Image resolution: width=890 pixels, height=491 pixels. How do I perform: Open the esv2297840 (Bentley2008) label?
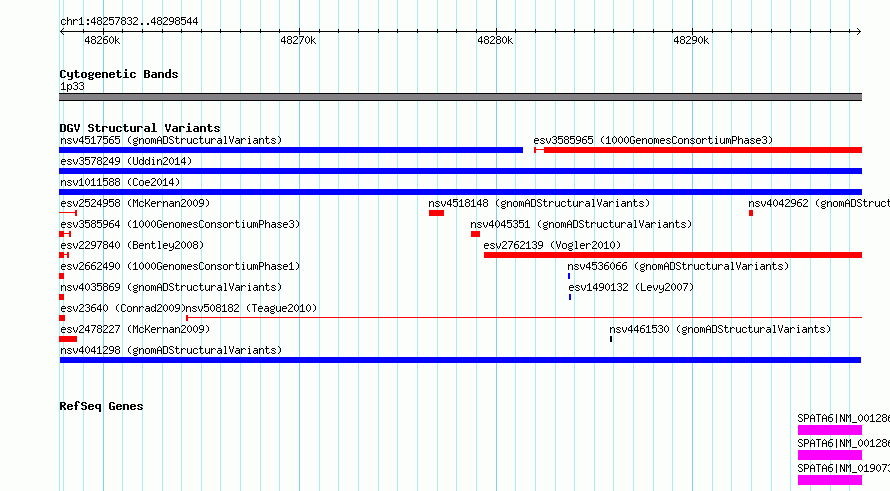click(x=132, y=245)
